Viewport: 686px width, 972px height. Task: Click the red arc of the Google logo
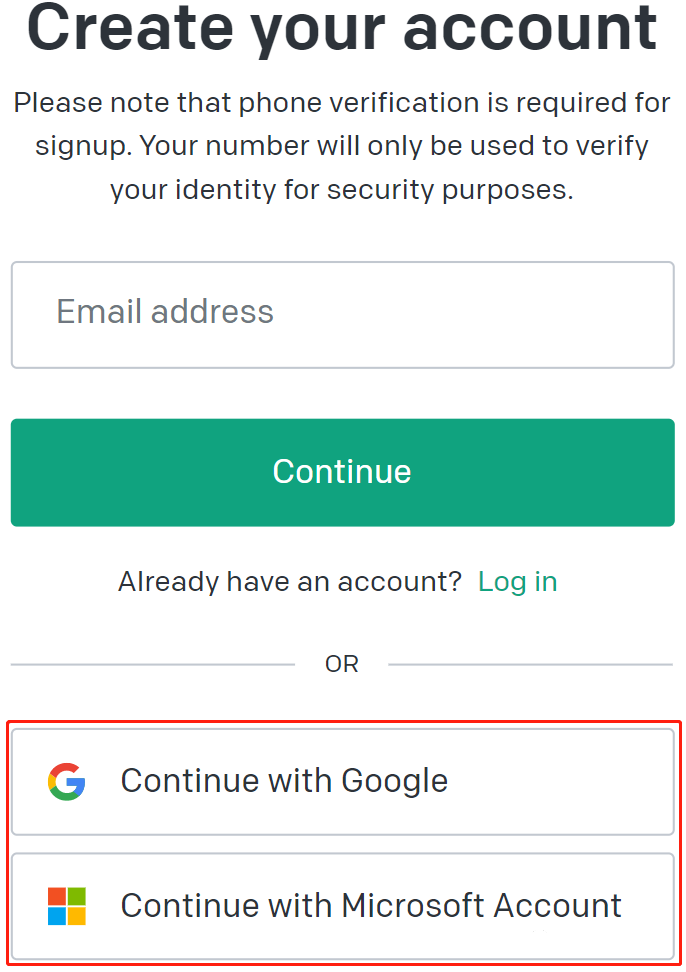point(66,768)
